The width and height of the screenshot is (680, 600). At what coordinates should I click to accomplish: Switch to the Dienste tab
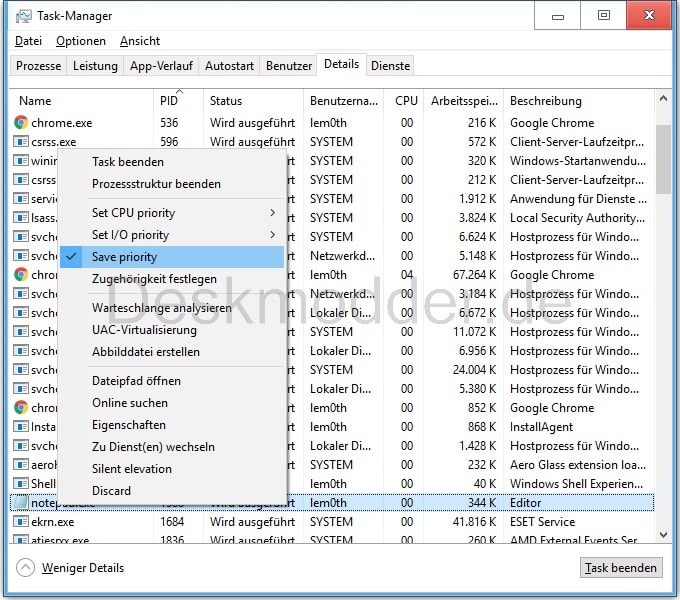(390, 66)
